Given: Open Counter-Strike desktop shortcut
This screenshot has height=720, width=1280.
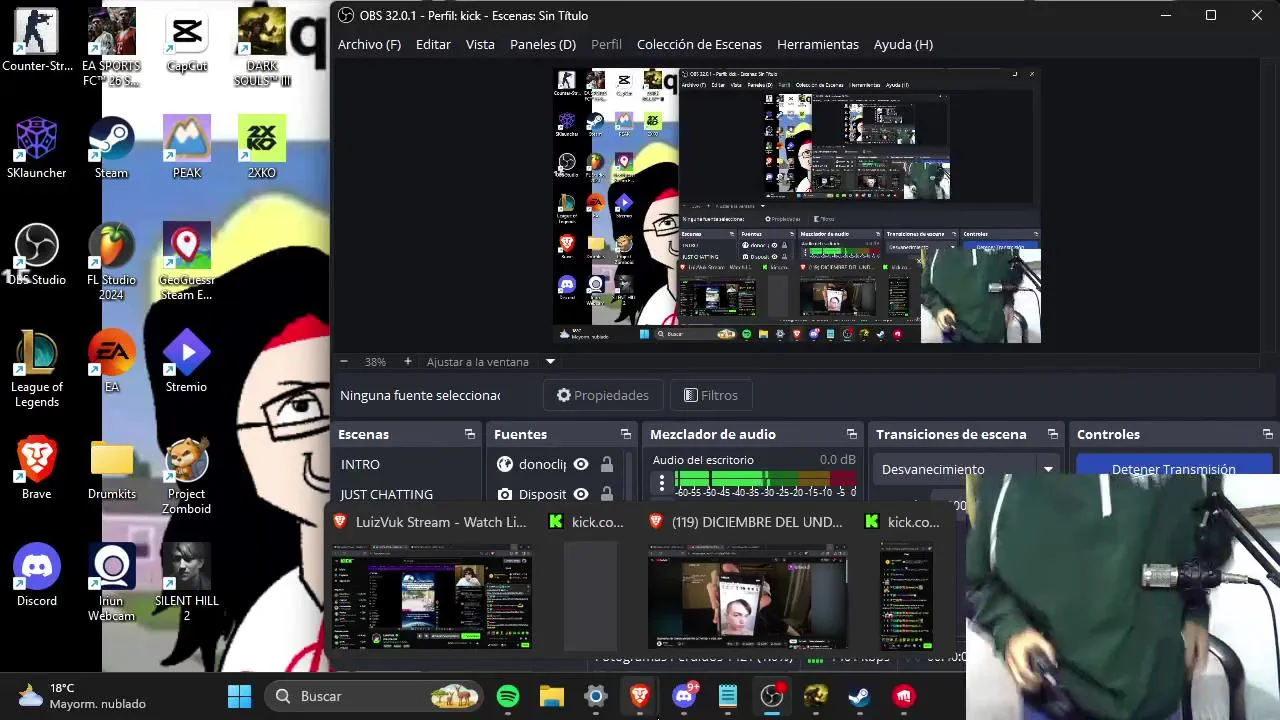Looking at the screenshot, I should click(x=37, y=40).
